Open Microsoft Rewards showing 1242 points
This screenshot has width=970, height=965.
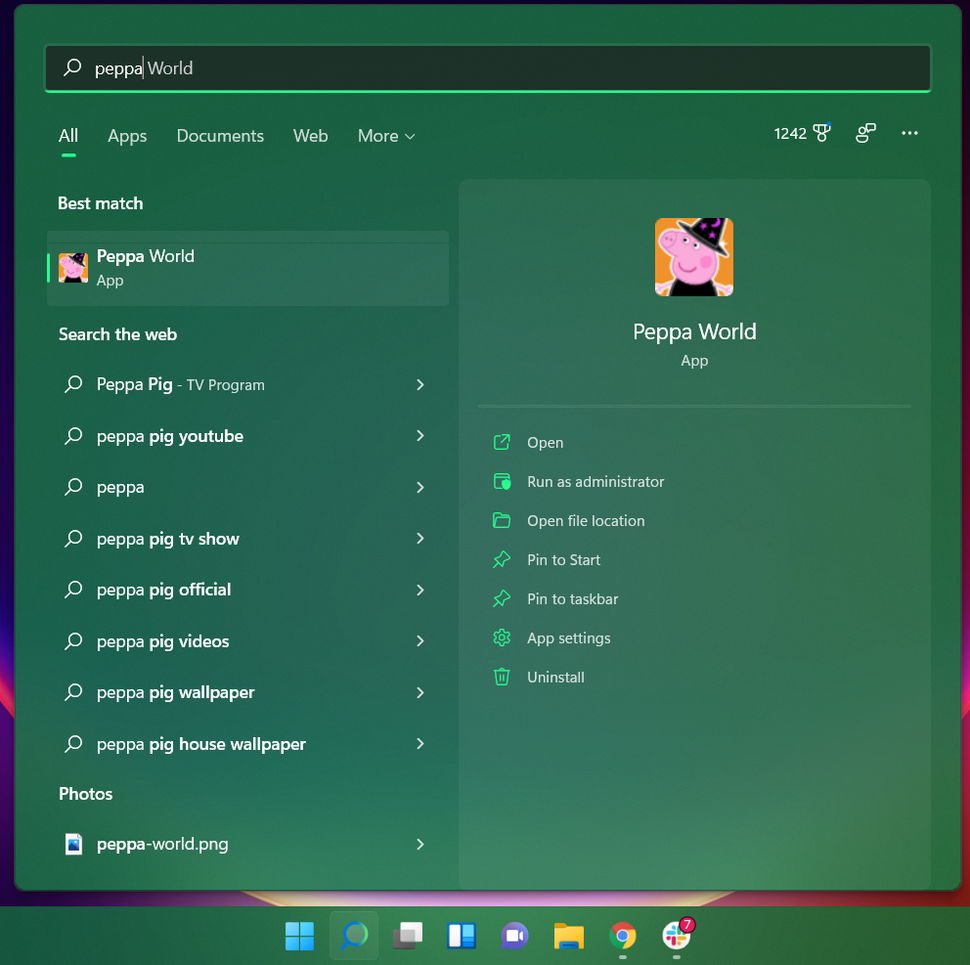(800, 133)
